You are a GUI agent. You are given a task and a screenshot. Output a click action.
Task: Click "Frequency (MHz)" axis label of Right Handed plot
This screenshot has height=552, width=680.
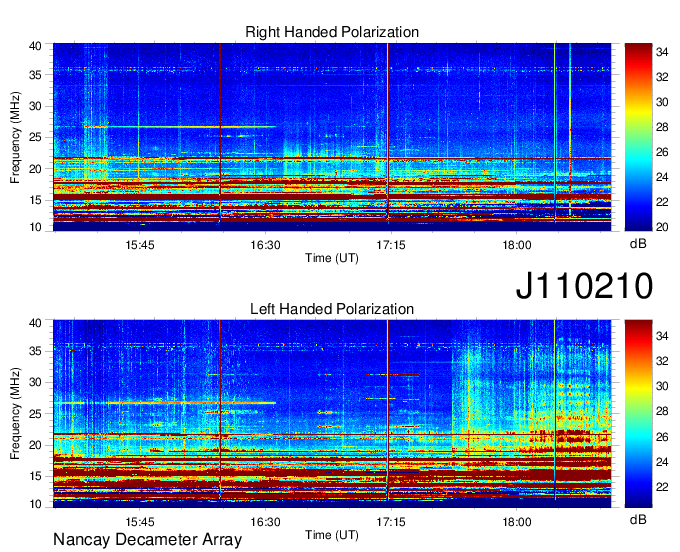pyautogui.click(x=15, y=137)
